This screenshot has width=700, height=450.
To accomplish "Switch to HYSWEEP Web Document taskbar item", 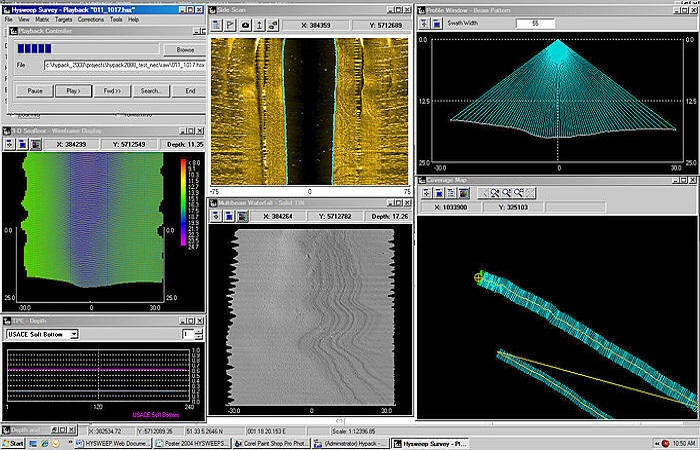I will click(x=114, y=444).
